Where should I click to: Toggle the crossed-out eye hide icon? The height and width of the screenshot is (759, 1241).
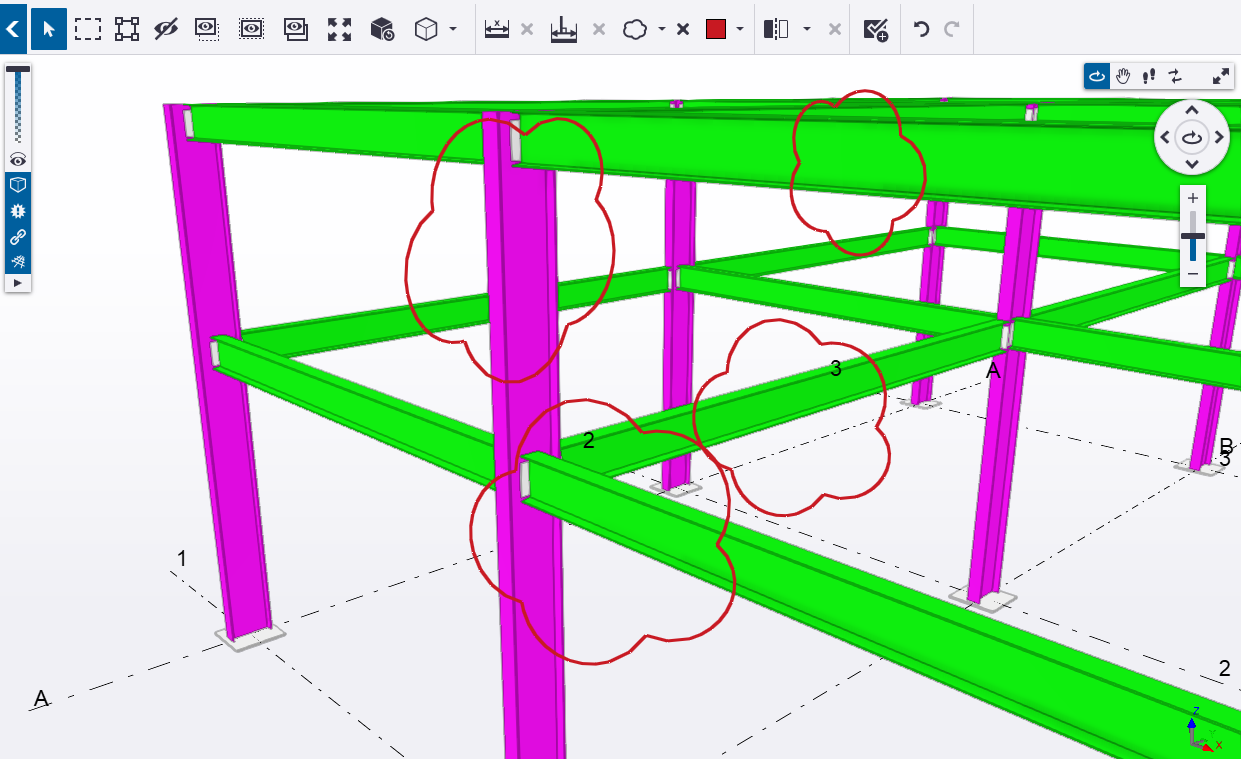[166, 29]
